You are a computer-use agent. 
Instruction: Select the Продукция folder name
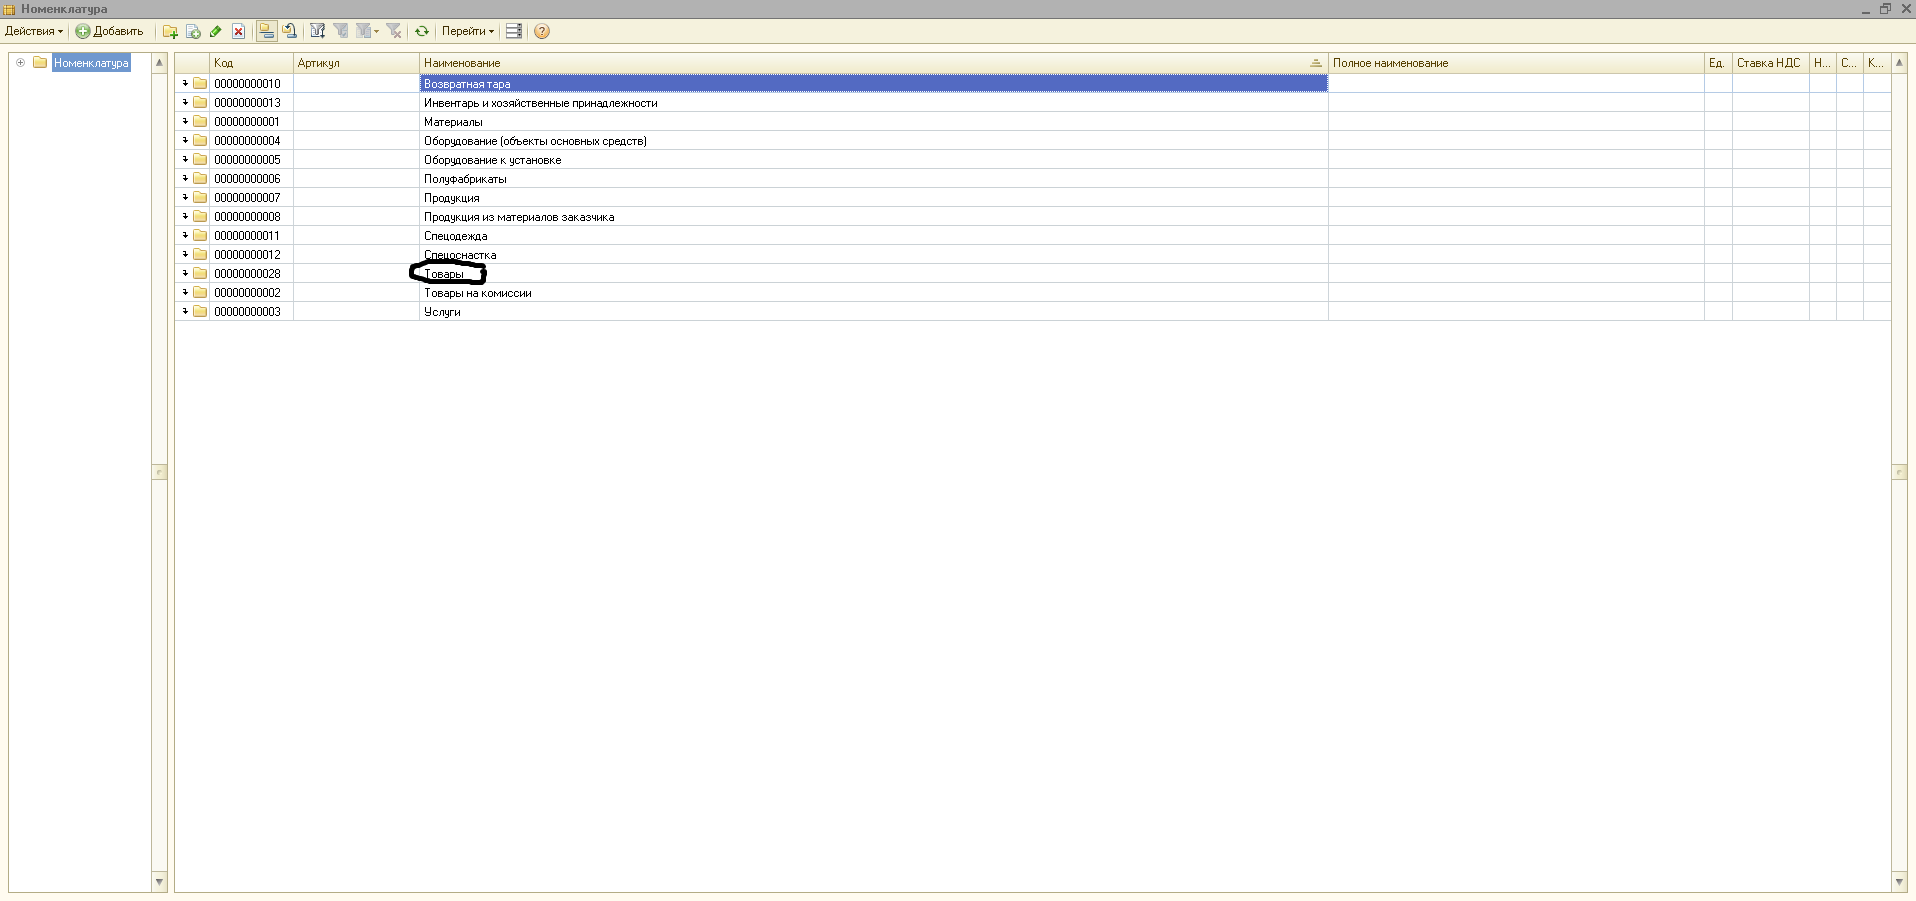point(452,198)
